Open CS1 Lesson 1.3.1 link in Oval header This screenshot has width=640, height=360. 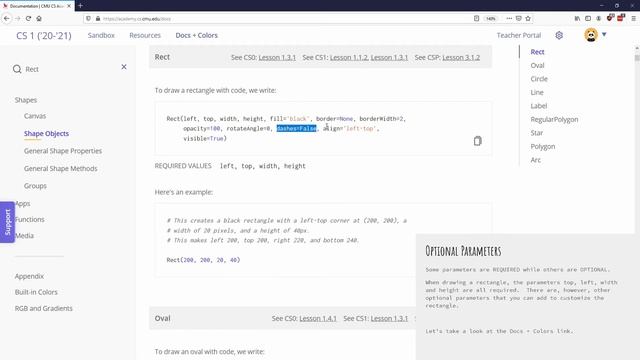click(x=389, y=318)
